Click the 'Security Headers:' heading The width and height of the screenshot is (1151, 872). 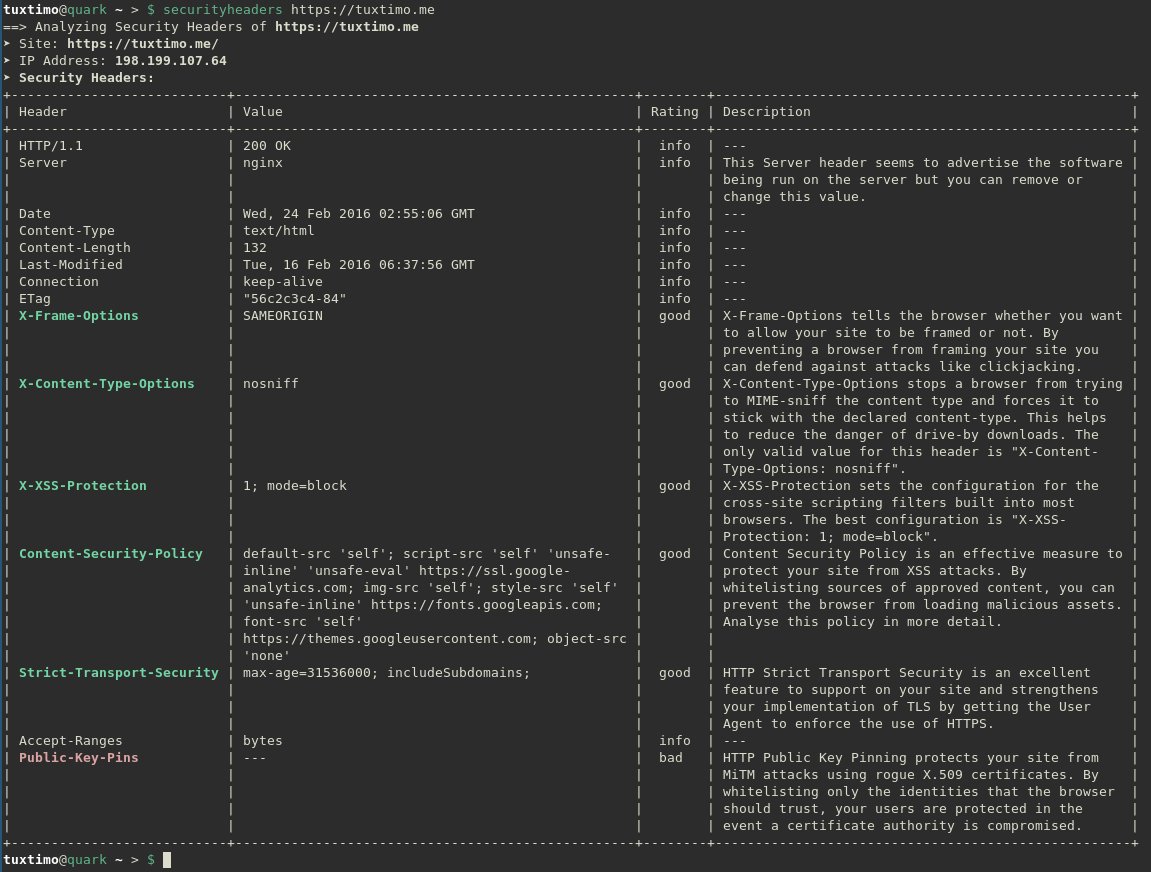point(86,77)
